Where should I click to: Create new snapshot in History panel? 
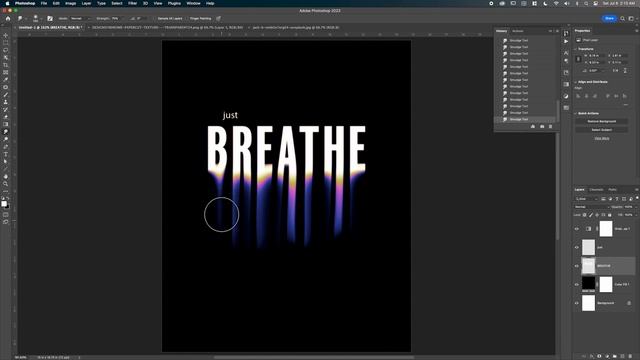[x=542, y=127]
